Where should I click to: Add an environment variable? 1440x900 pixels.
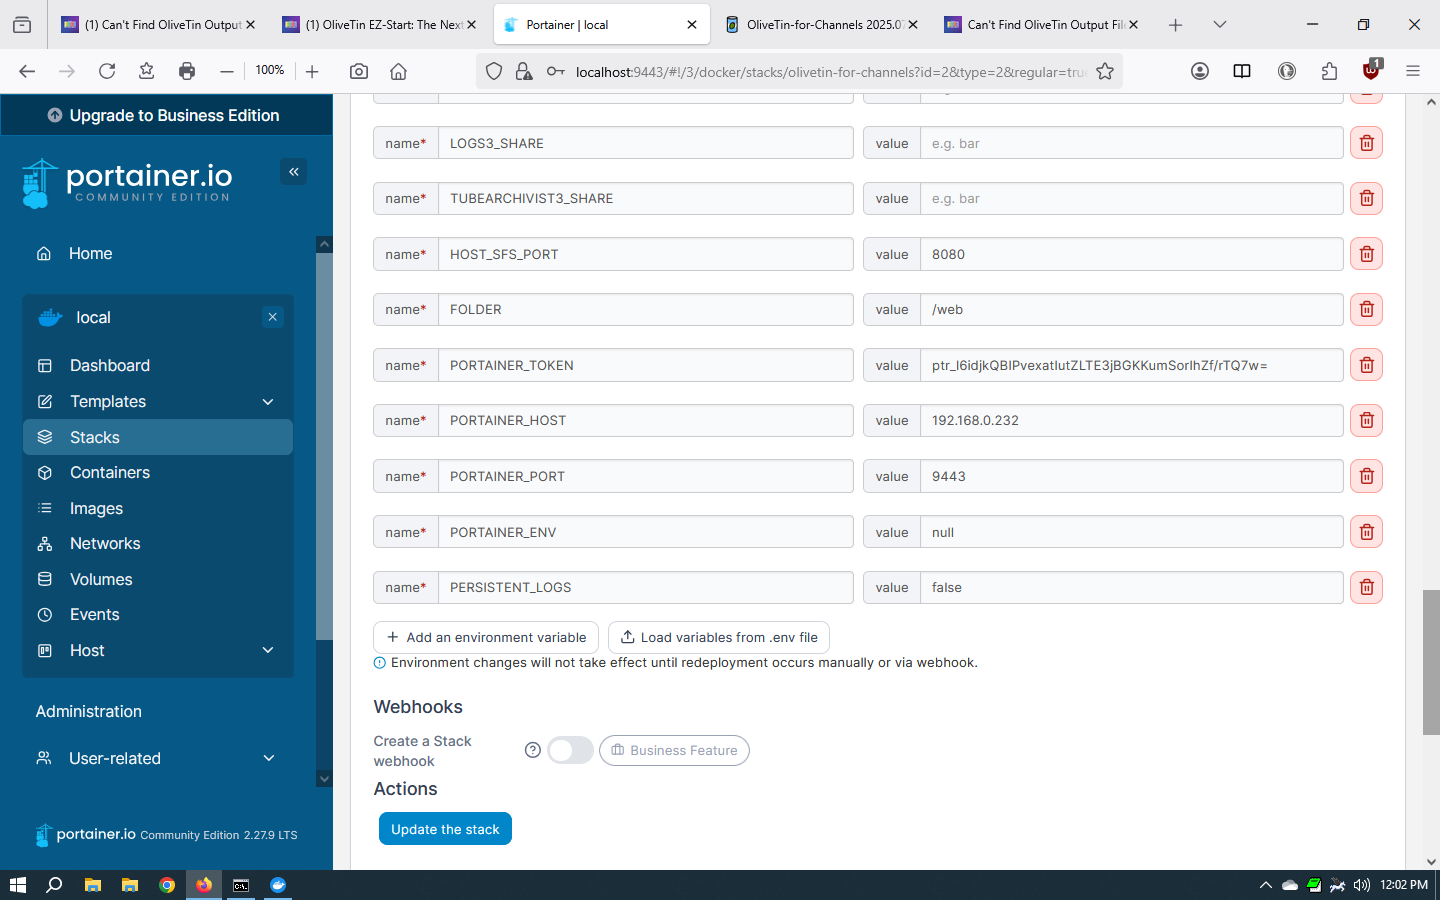pos(486,638)
